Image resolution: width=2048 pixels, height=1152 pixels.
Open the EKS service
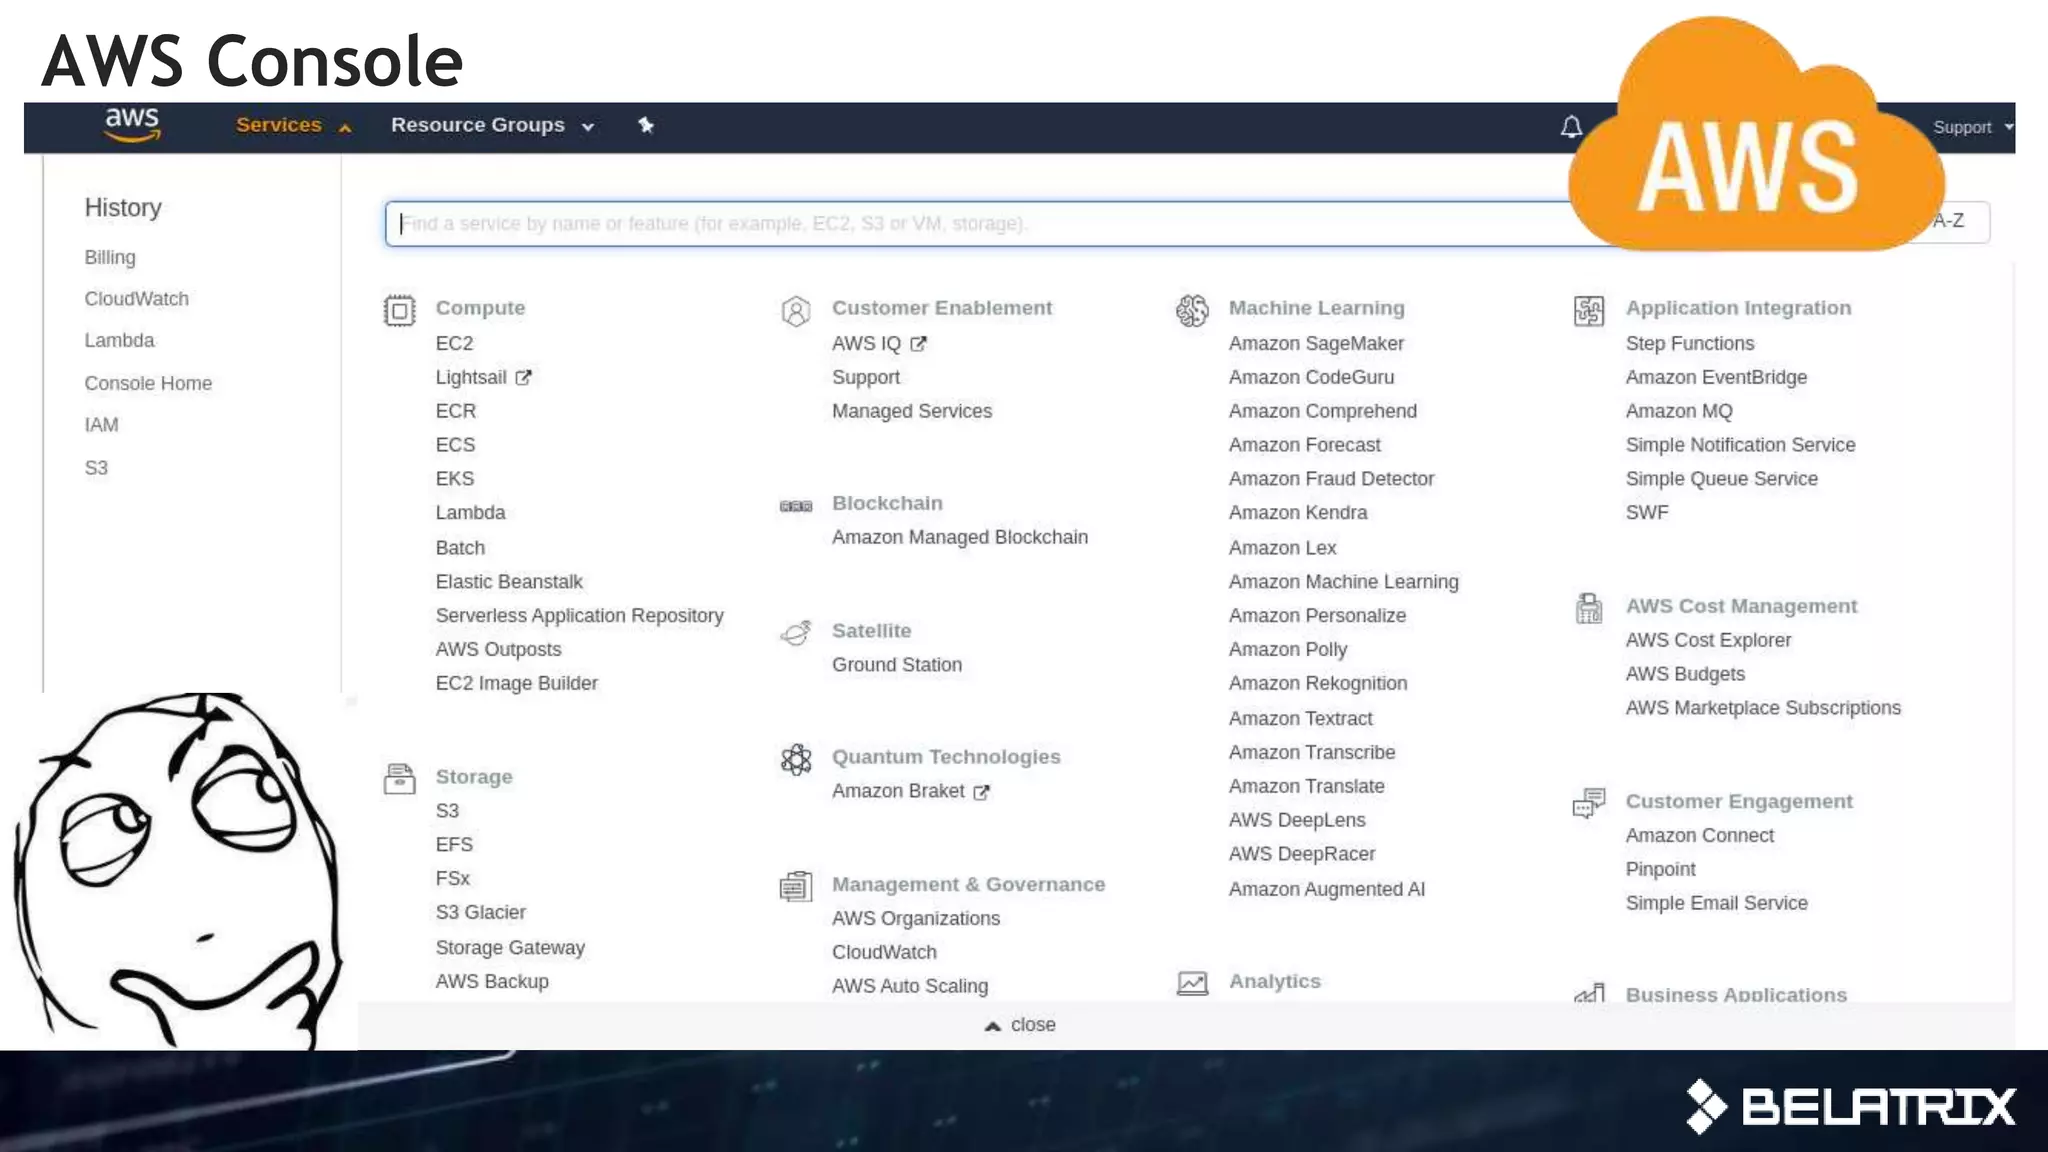tap(454, 478)
